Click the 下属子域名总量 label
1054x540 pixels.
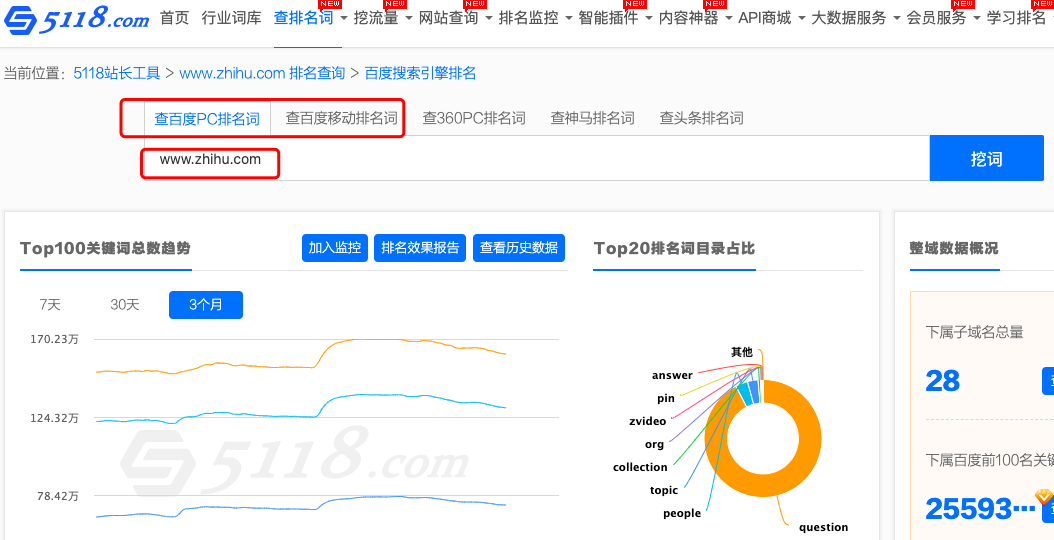pyautogui.click(x=974, y=332)
